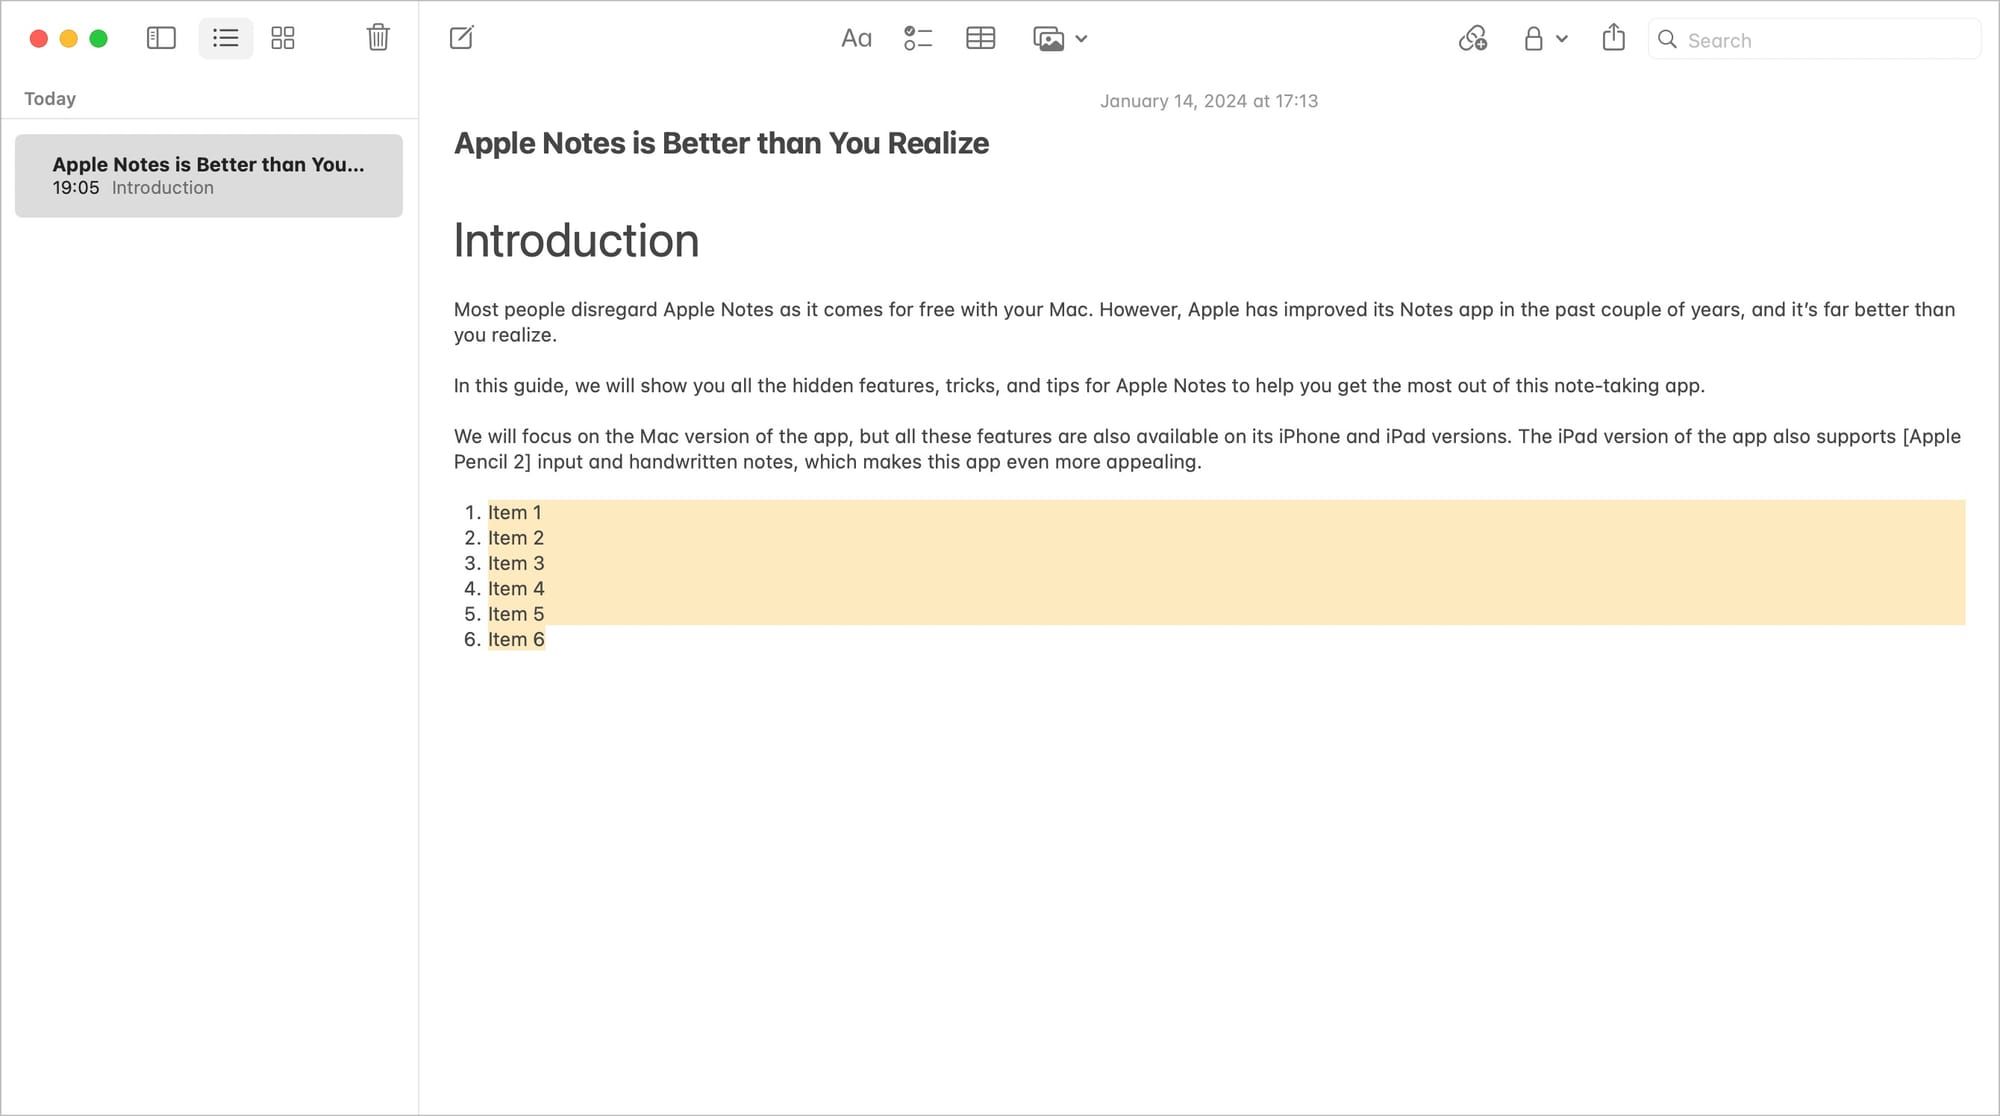The width and height of the screenshot is (2000, 1116).
Task: Click the Introduction heading
Action: click(x=576, y=241)
